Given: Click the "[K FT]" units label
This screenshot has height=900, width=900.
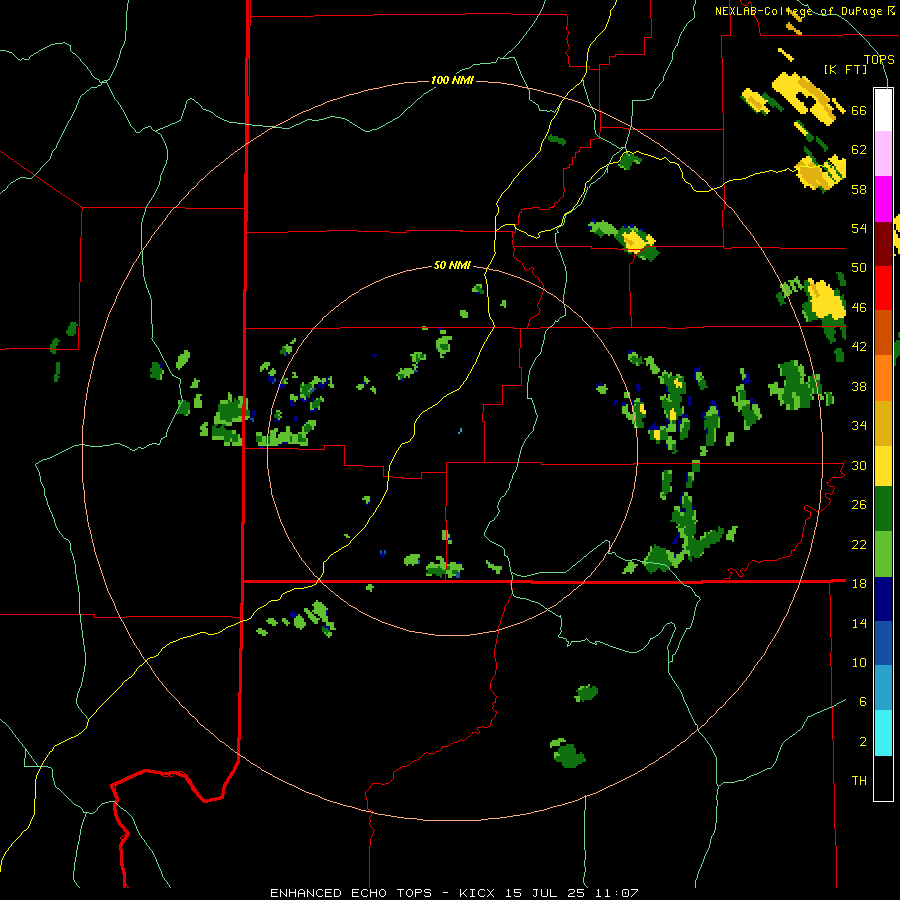Looking at the screenshot, I should (x=845, y=69).
